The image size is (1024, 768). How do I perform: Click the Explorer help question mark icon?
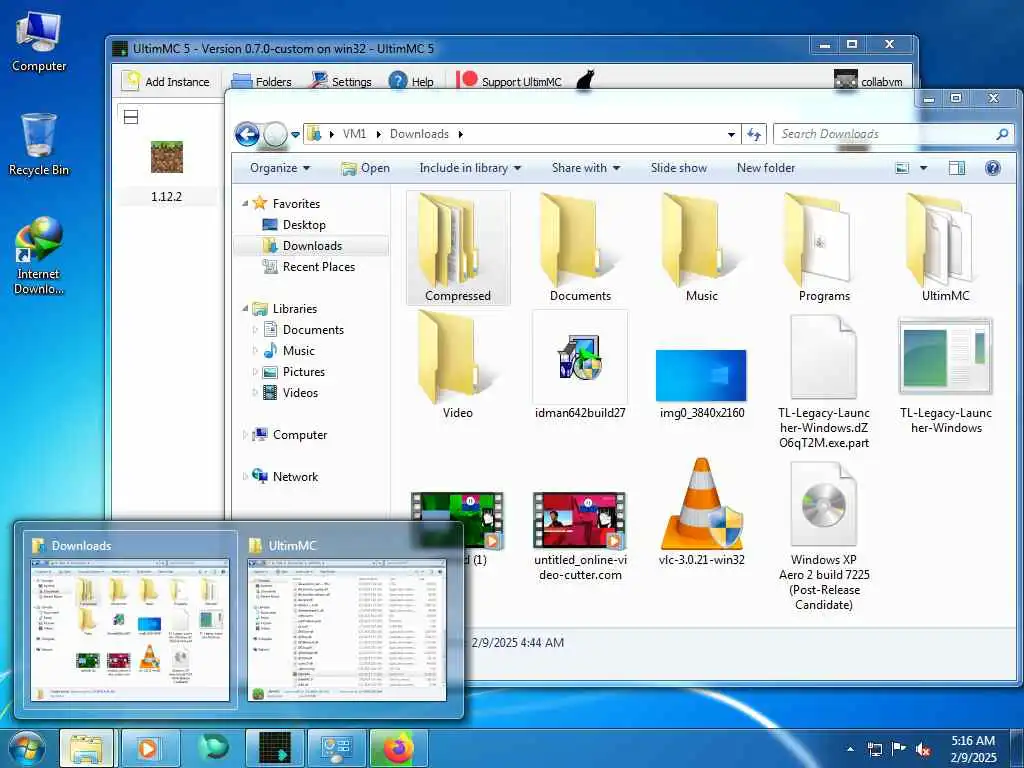(993, 168)
